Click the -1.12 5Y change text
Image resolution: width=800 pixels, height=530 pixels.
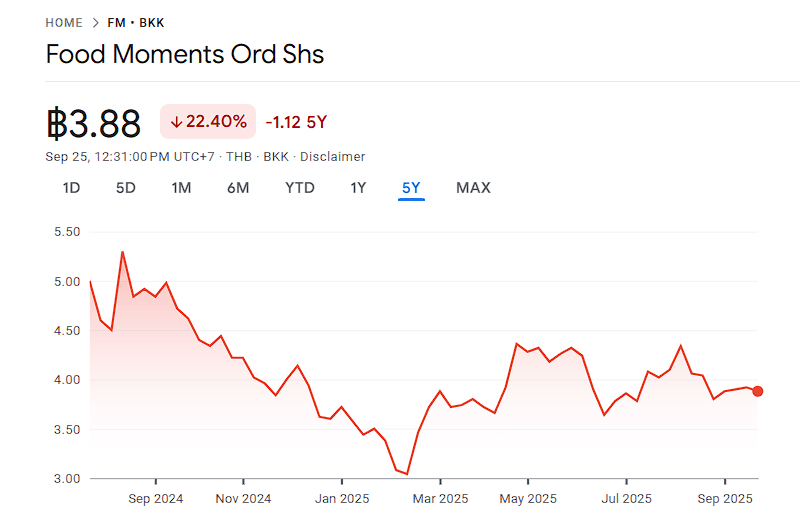296,122
